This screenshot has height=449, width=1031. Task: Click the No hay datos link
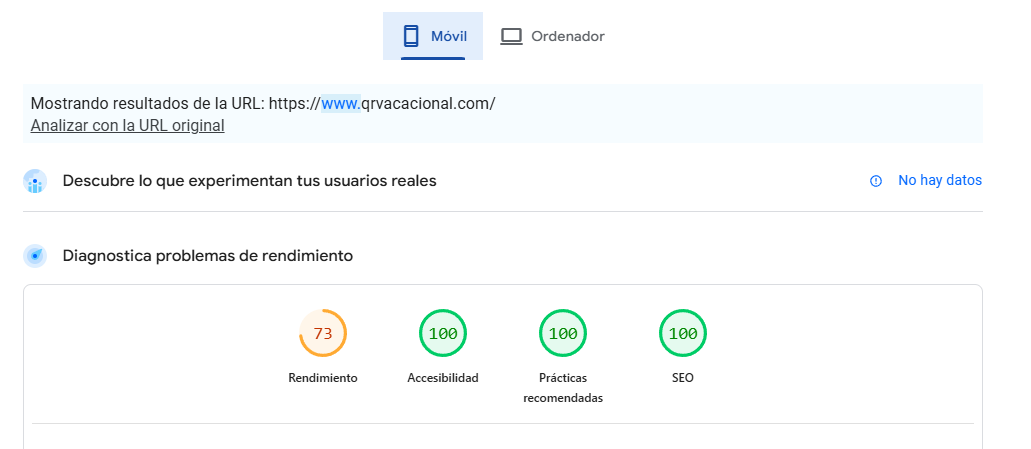pos(940,180)
